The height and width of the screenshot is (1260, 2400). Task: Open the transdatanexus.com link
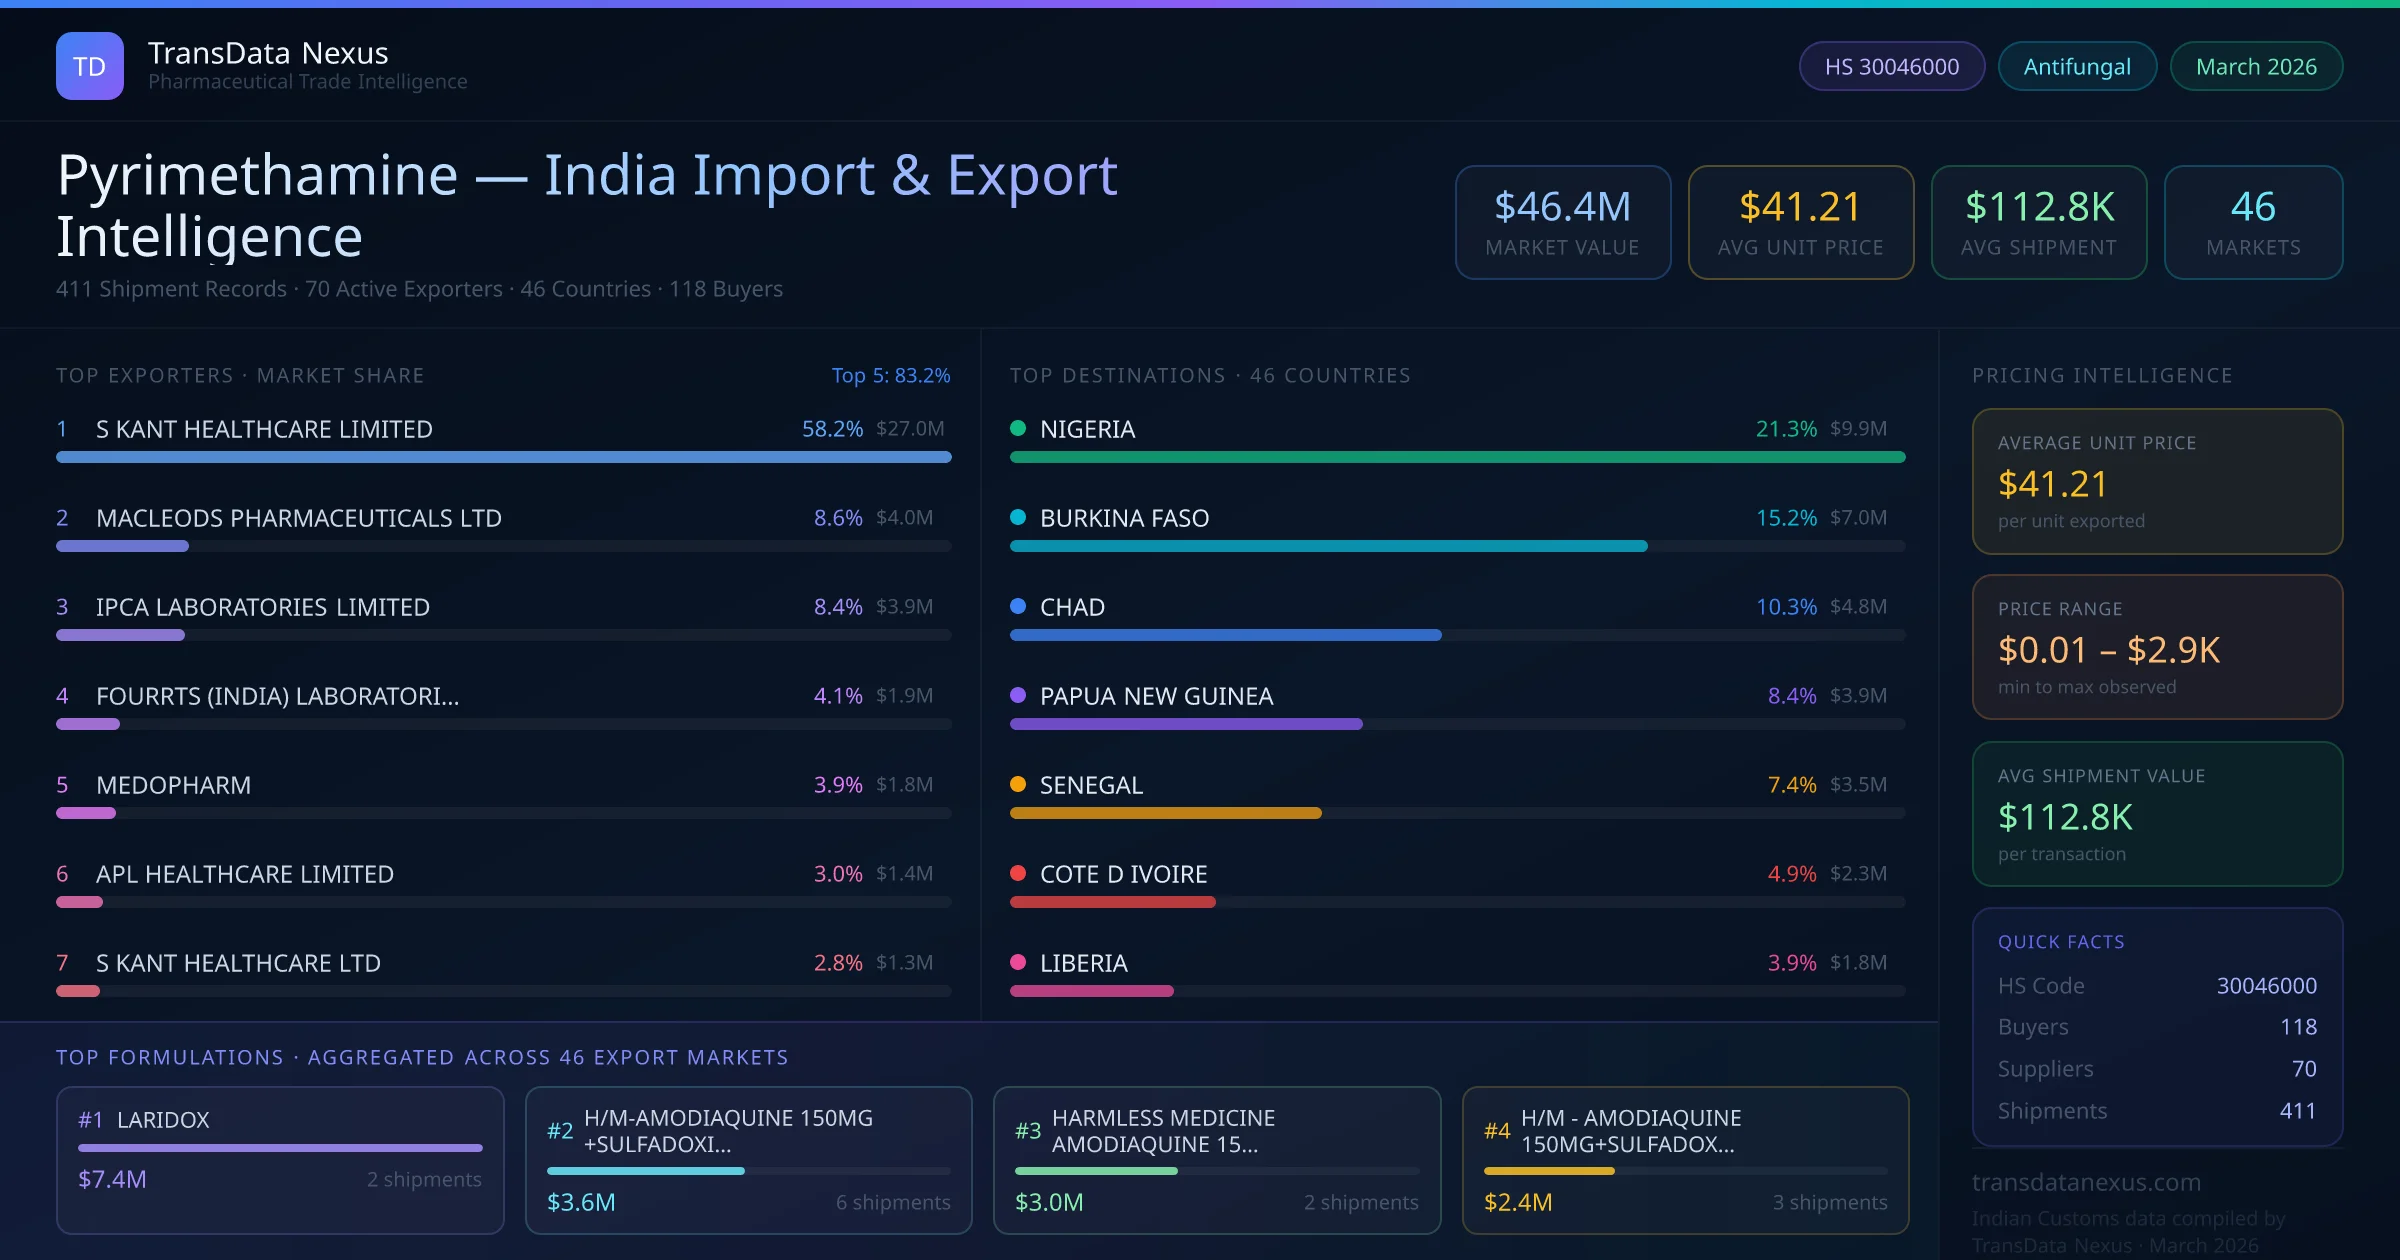2086,1182
